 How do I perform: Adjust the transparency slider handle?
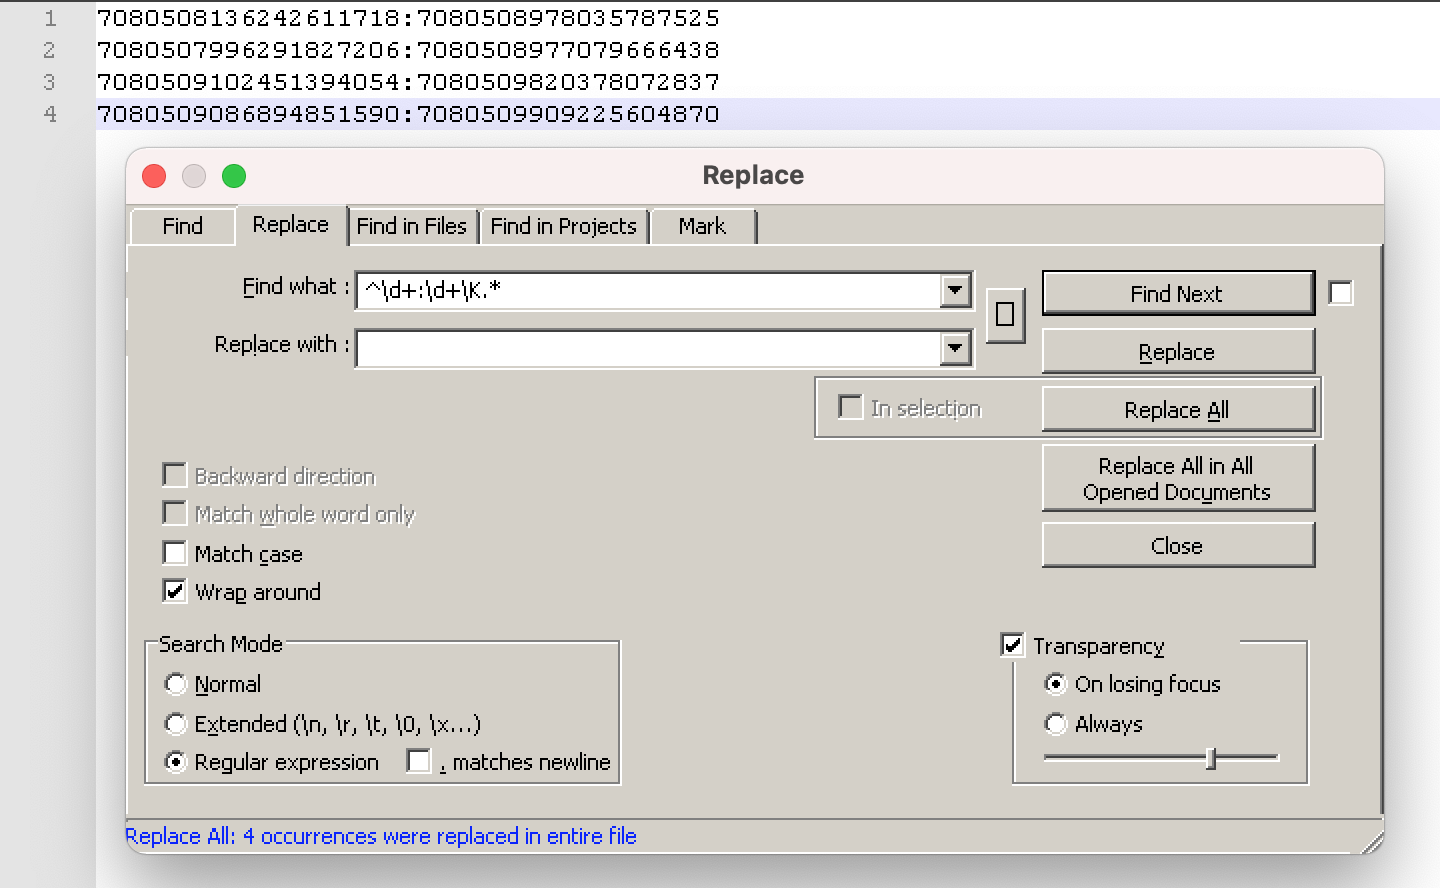(x=1211, y=758)
